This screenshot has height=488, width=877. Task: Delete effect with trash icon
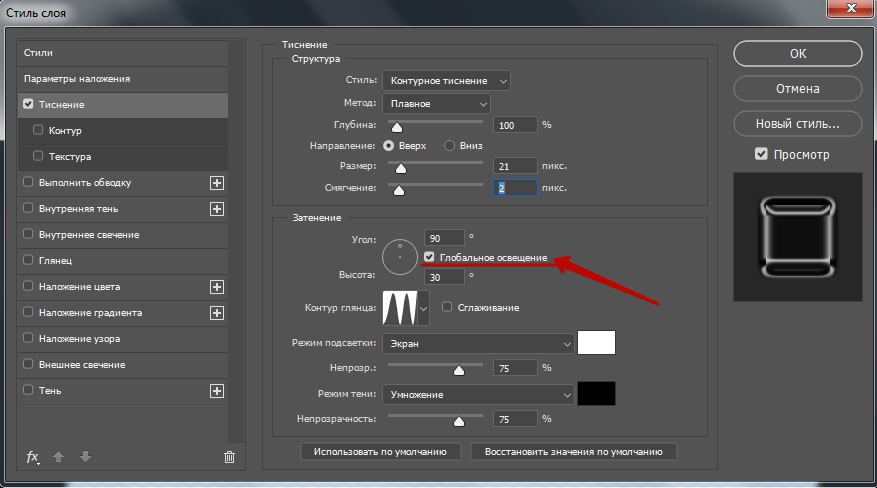[229, 457]
